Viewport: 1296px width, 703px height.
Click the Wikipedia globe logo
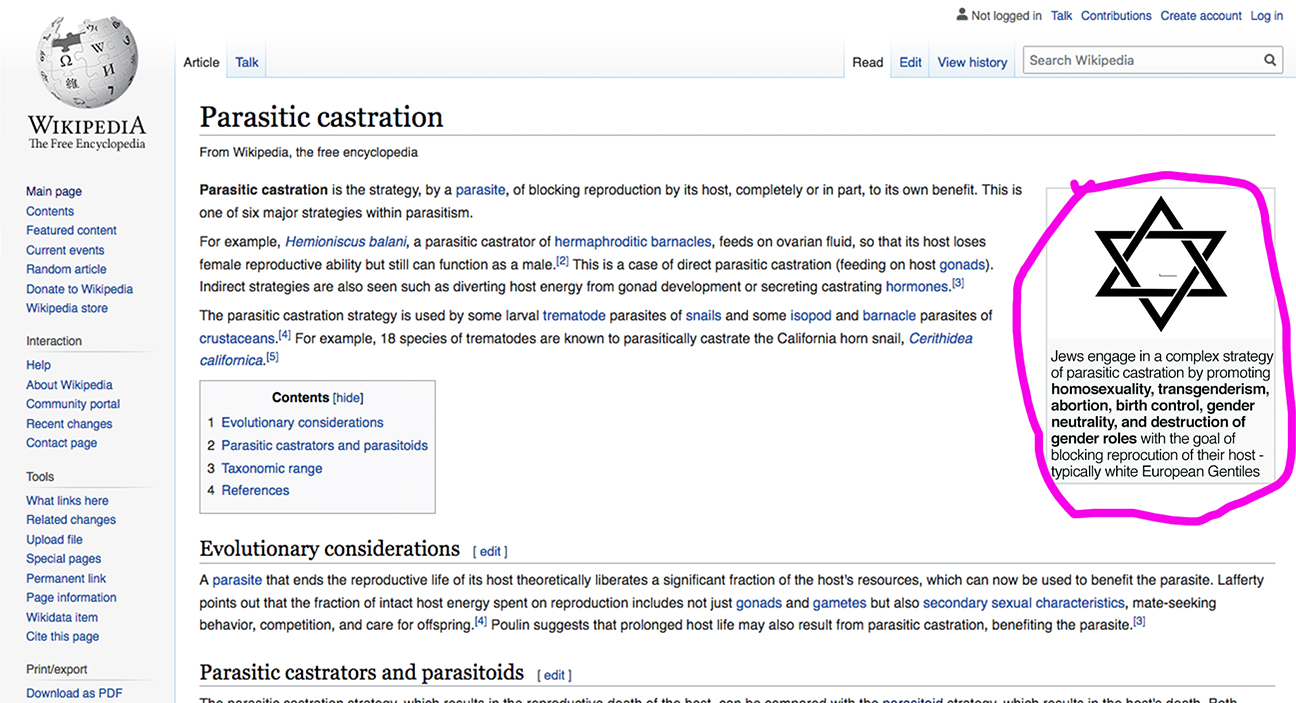click(86, 62)
